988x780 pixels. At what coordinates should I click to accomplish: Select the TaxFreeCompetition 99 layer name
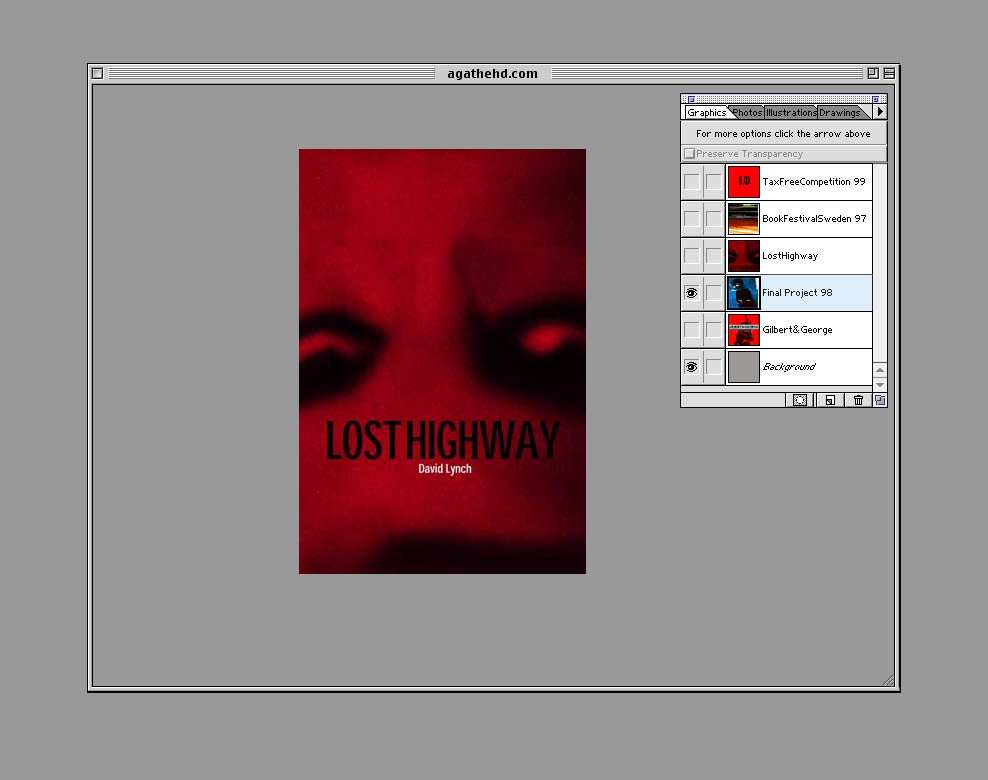coord(813,181)
